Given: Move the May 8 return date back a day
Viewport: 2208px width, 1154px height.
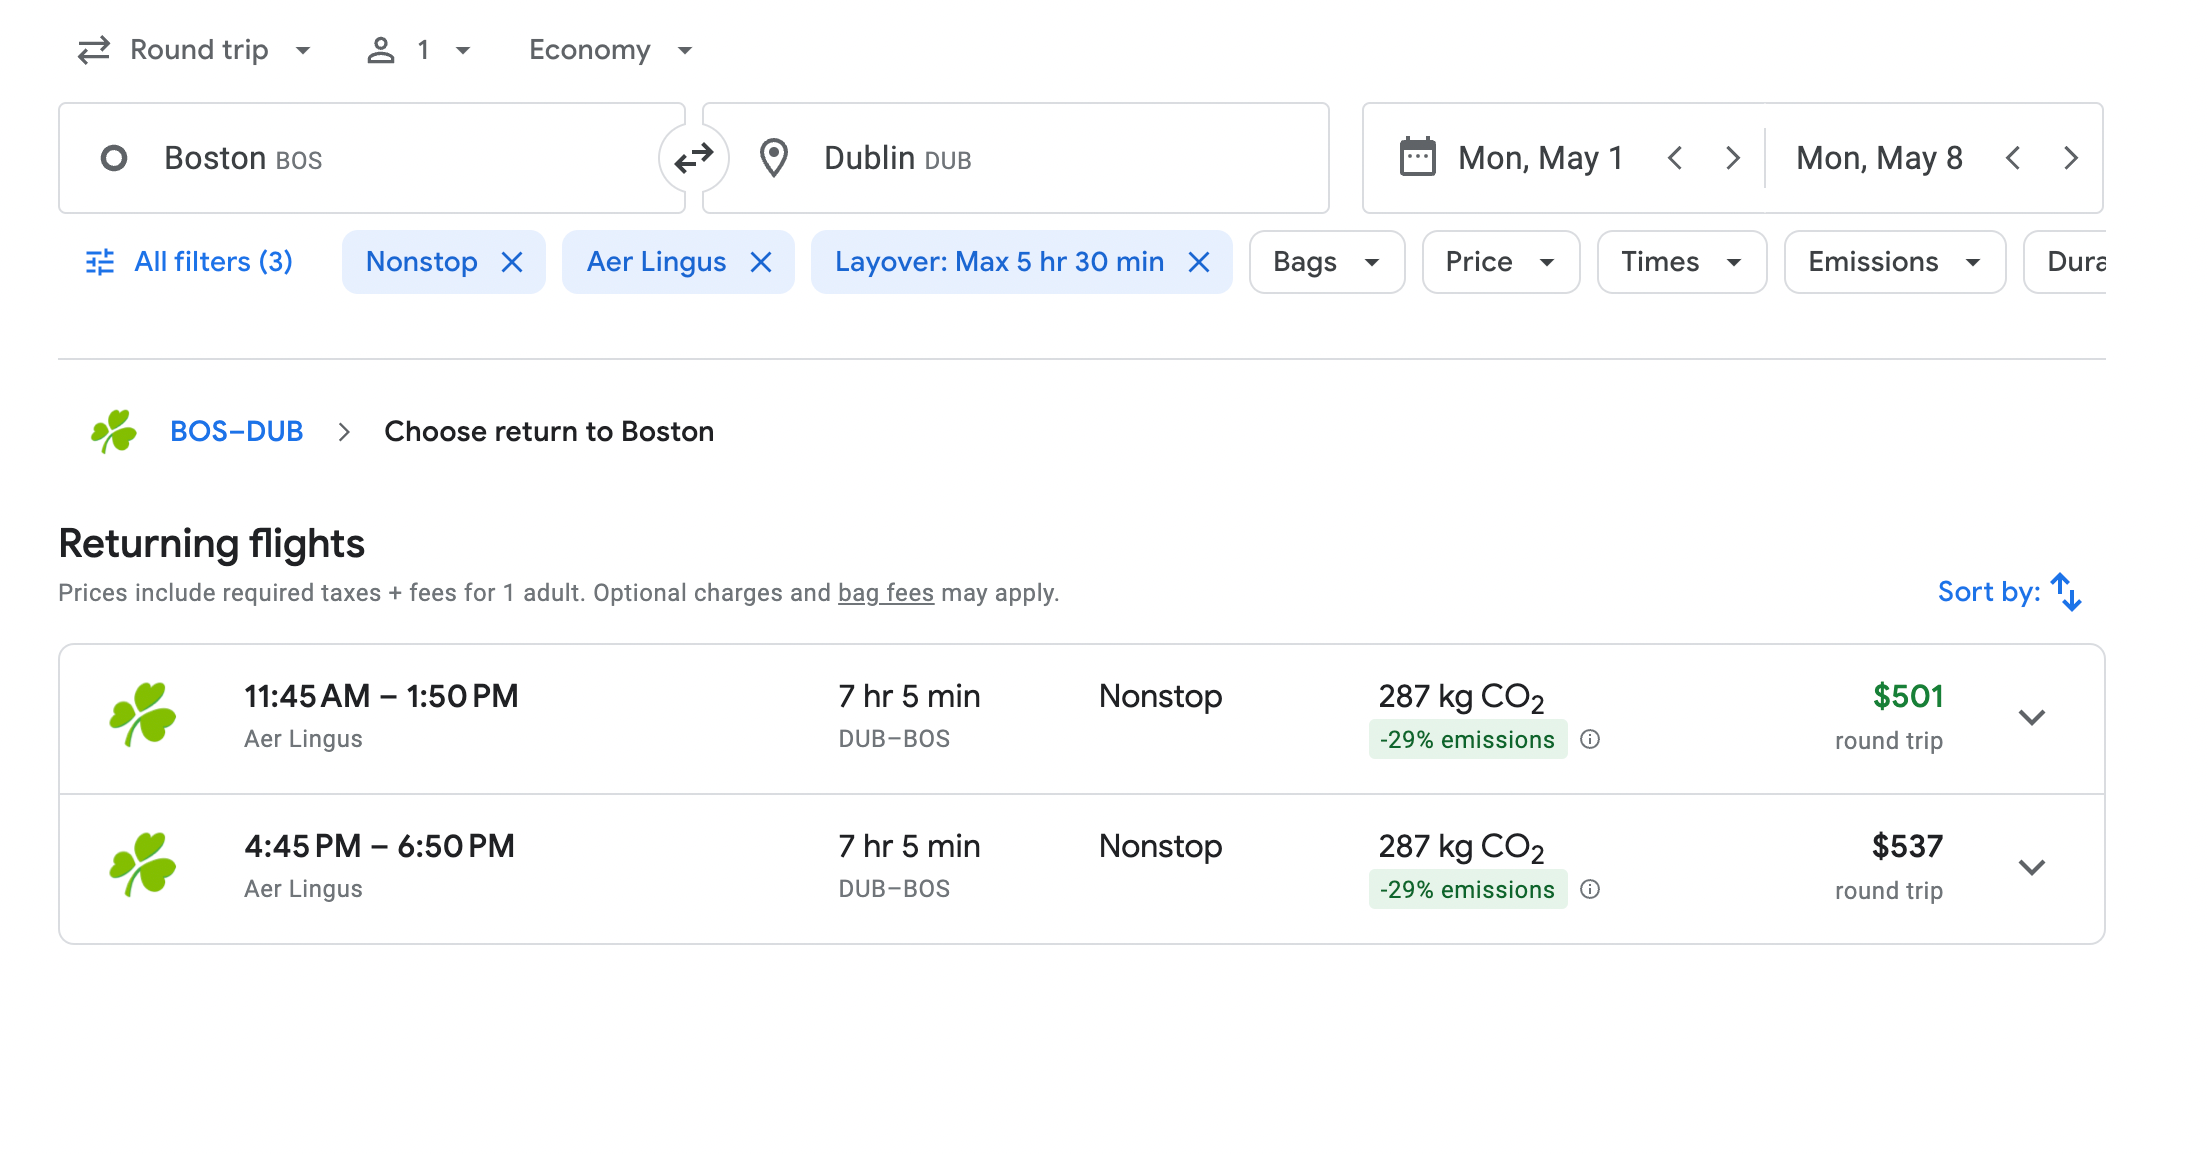Looking at the screenshot, I should click(2013, 158).
